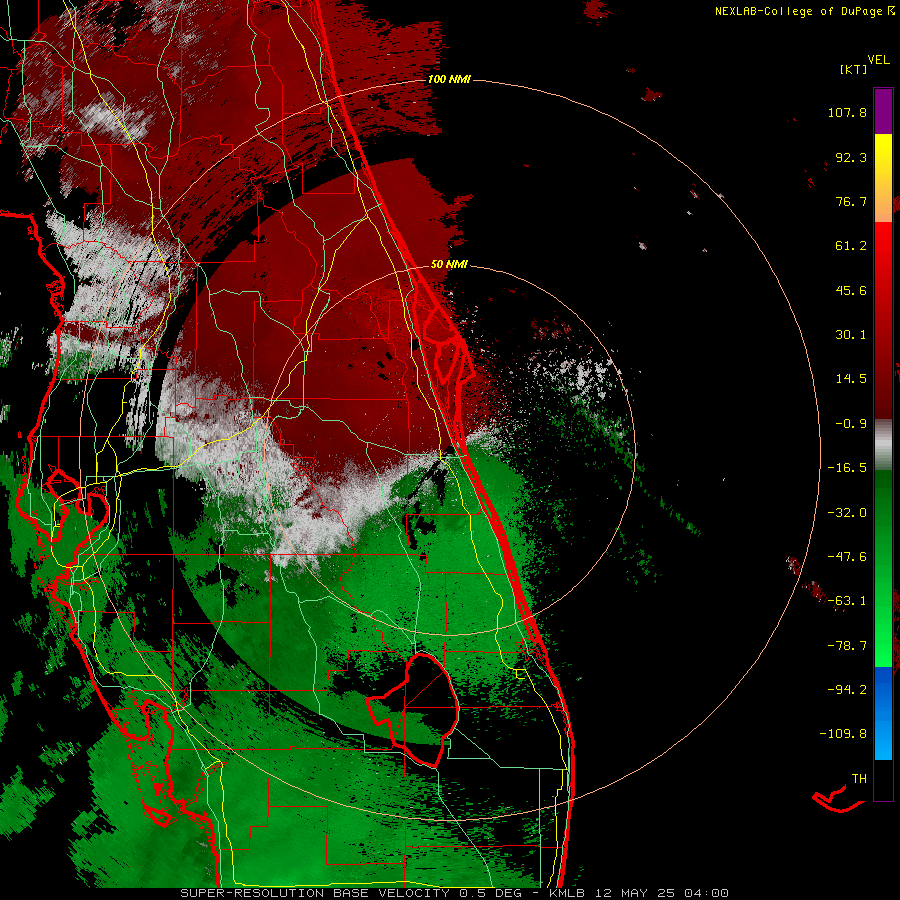900x900 pixels.
Task: Click the -16.5 velocity scale value
Action: tap(847, 467)
